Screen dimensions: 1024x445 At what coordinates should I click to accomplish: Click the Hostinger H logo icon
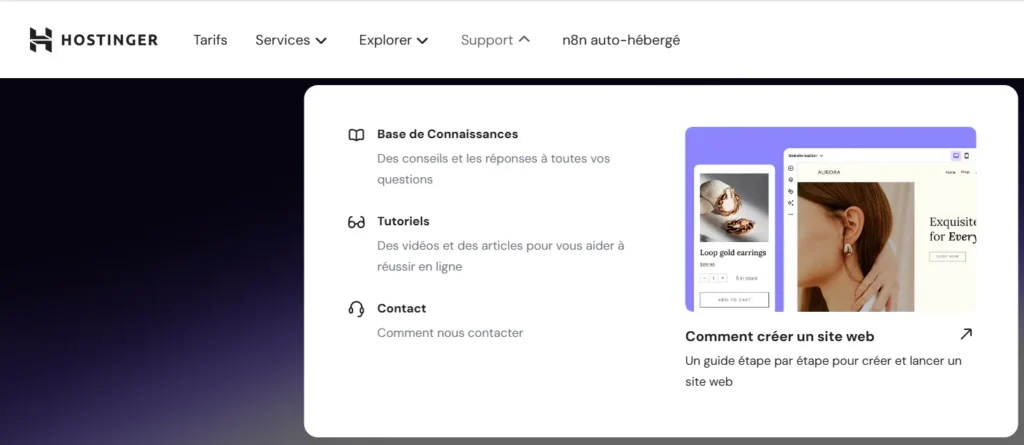point(40,40)
